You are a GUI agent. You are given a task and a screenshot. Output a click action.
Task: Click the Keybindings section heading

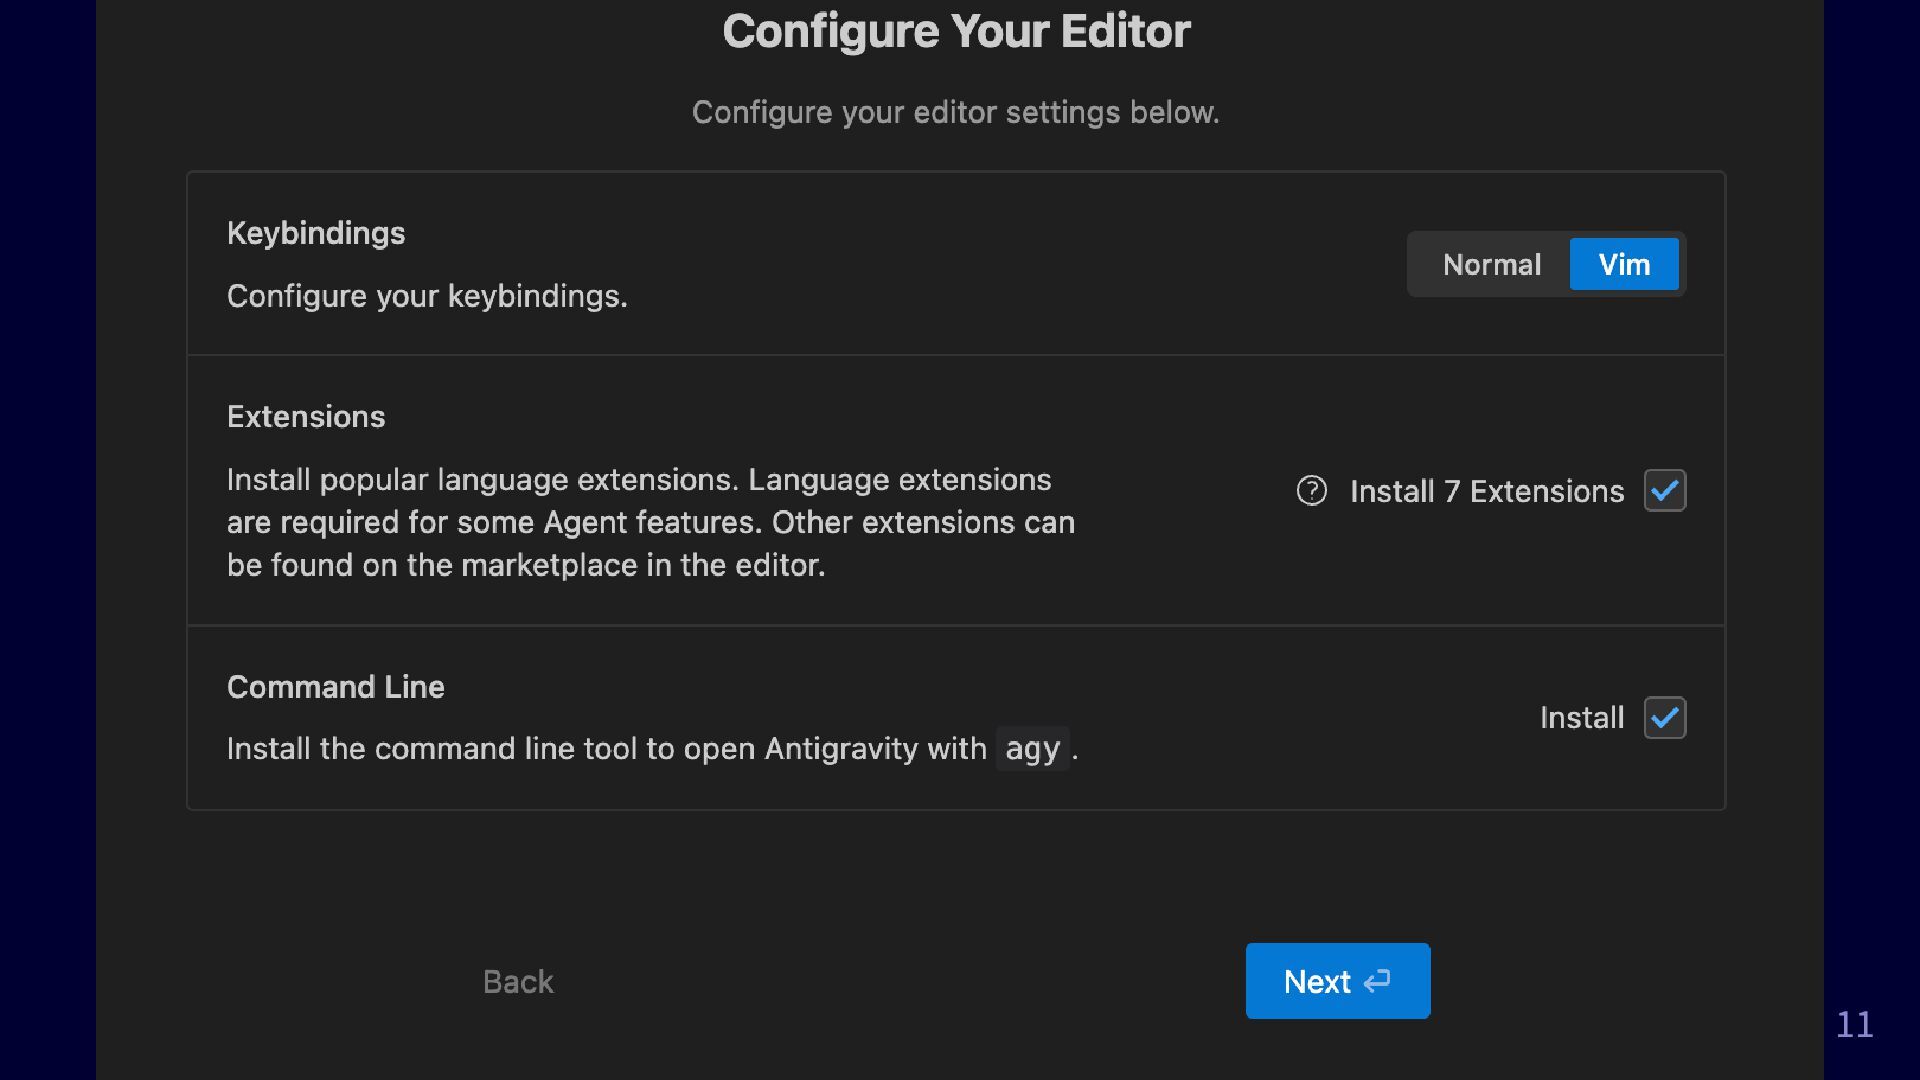click(x=316, y=233)
